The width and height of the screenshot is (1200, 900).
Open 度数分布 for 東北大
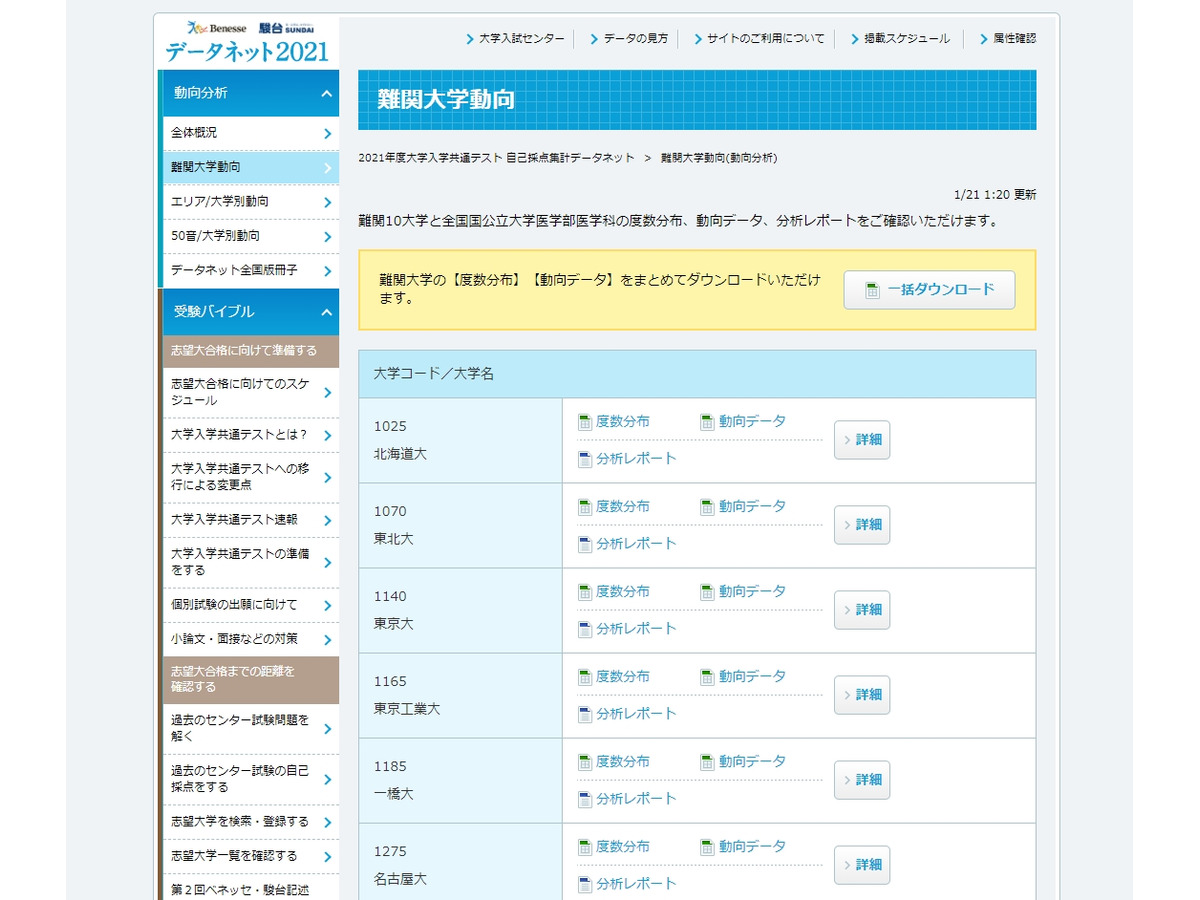(614, 507)
